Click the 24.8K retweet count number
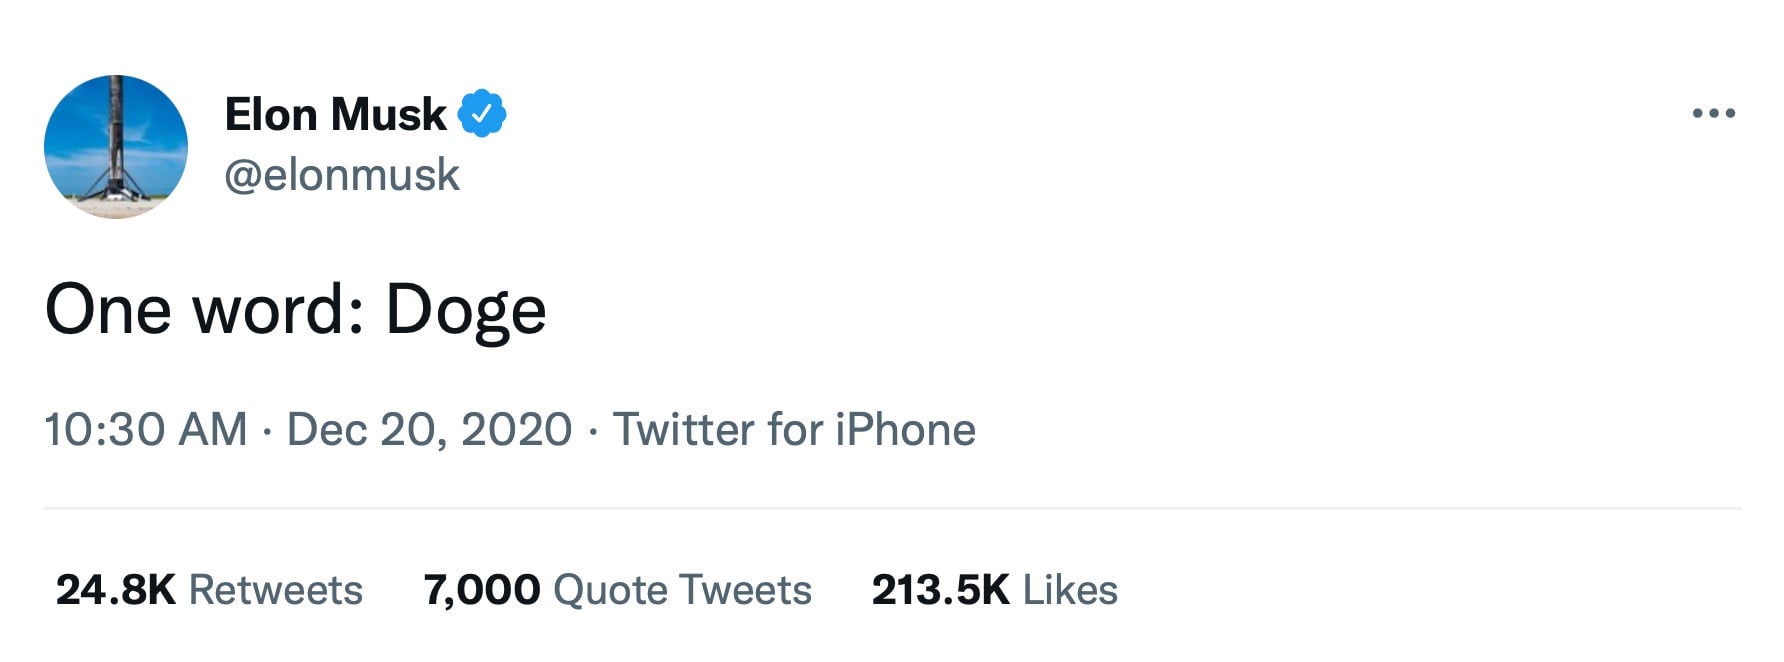 116,590
